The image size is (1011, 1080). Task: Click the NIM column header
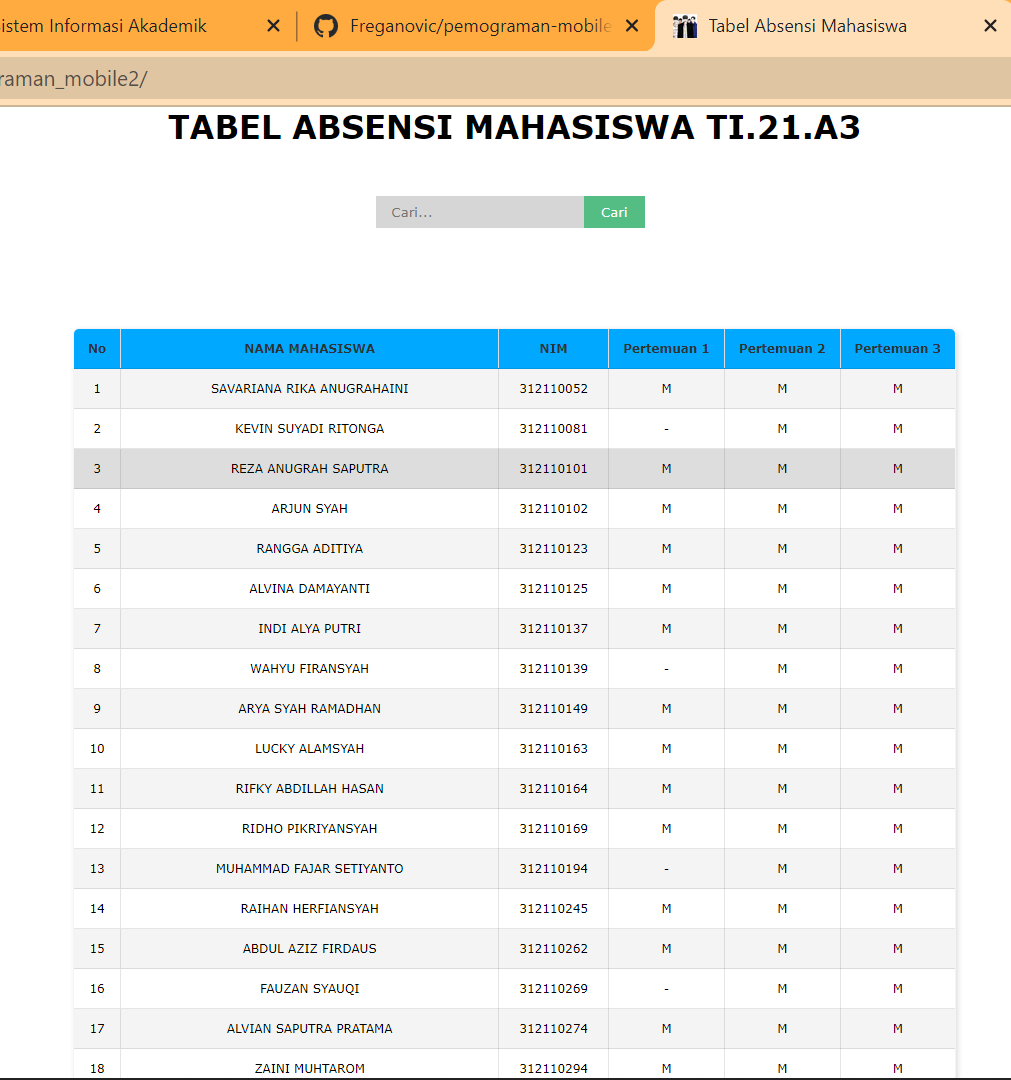coord(552,348)
